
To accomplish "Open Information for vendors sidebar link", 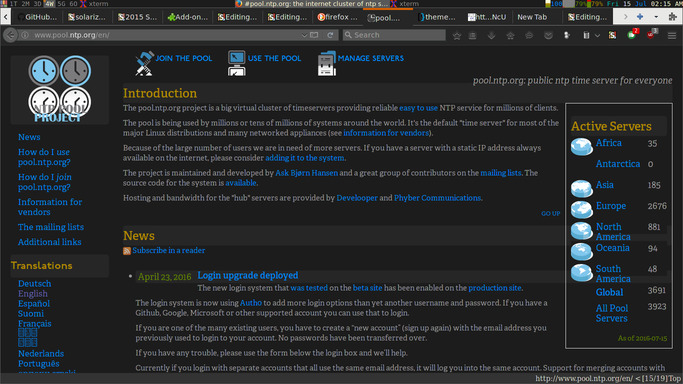I will (50, 207).
